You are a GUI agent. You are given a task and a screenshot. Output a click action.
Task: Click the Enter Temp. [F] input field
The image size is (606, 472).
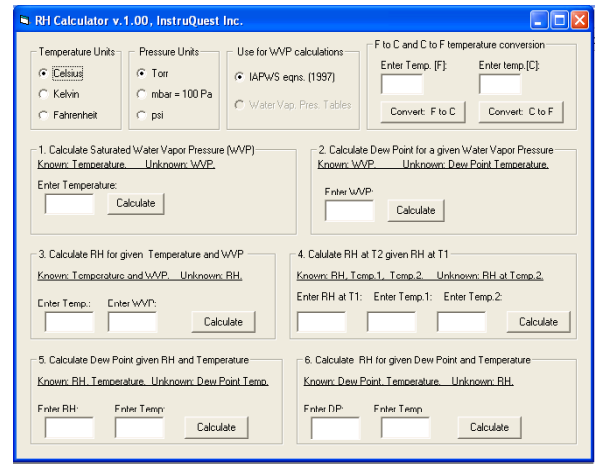tap(402, 84)
